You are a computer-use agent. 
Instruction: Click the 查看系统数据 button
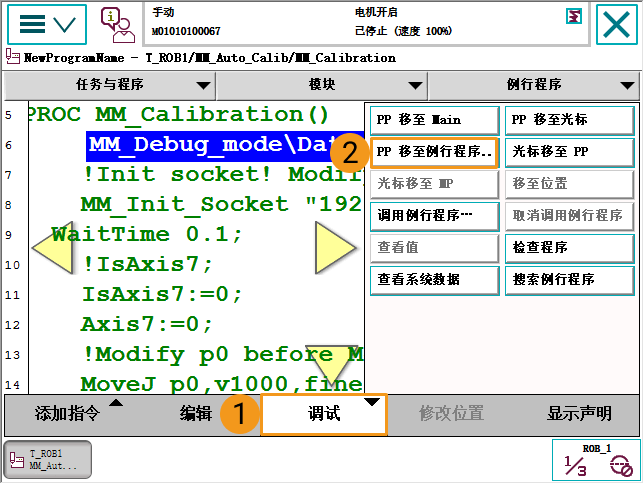pyautogui.click(x=435, y=281)
